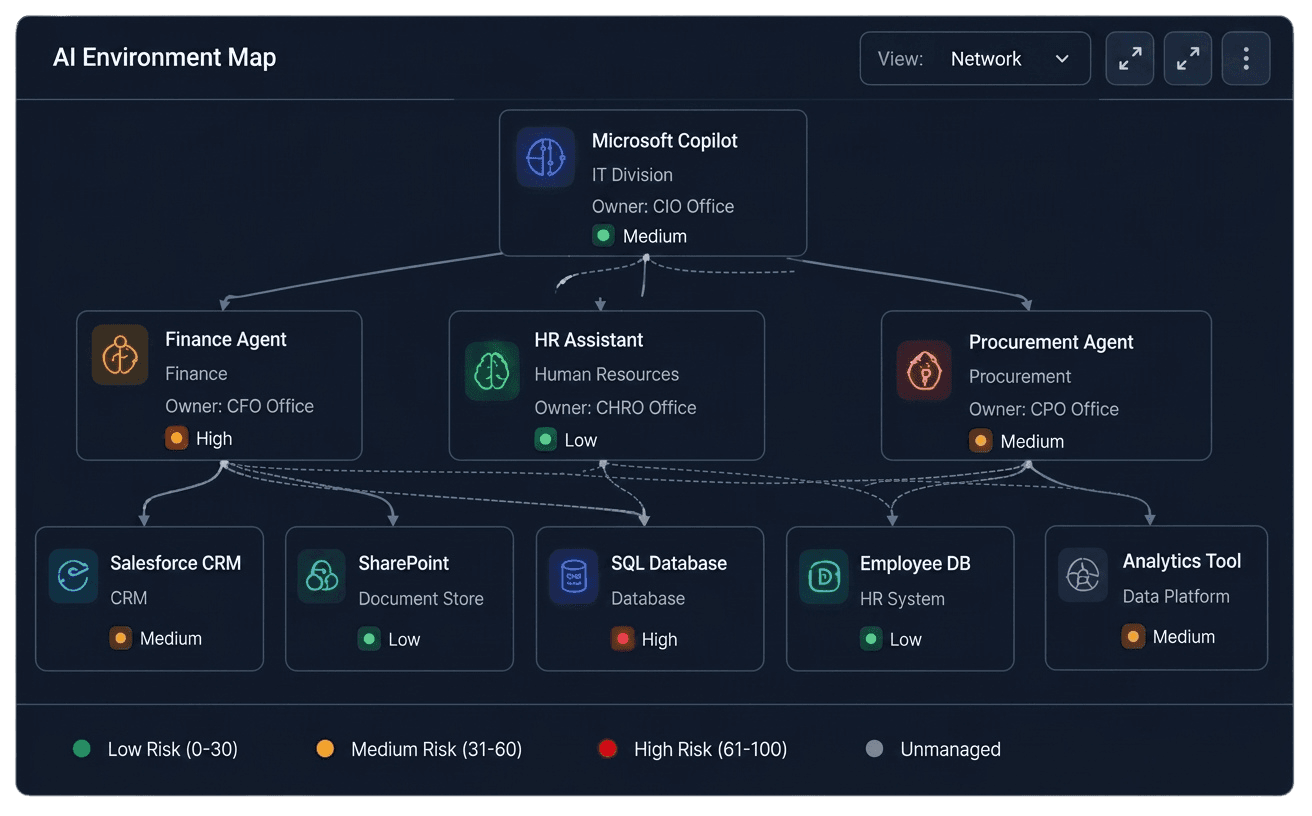
Task: Click SQL Database High risk indicator
Action: [623, 639]
